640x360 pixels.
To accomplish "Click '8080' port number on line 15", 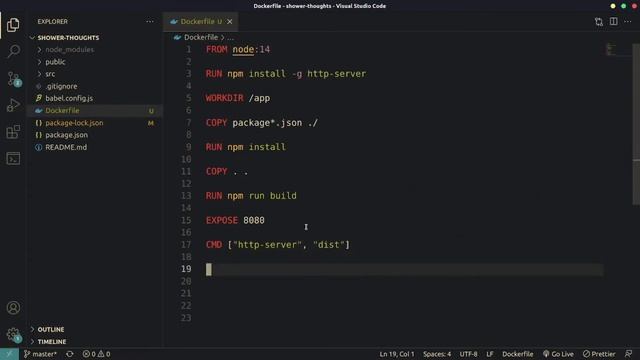I will (254, 220).
